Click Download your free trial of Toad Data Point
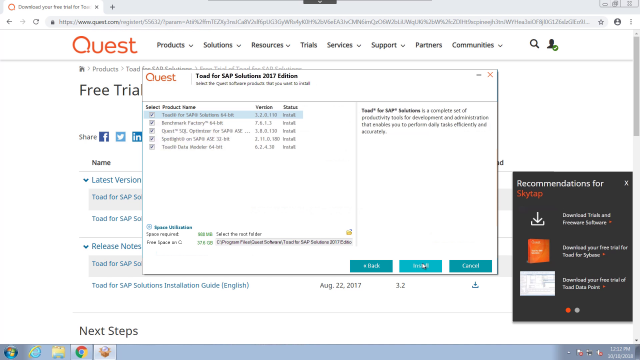This screenshot has width=640, height=360. click(x=594, y=283)
